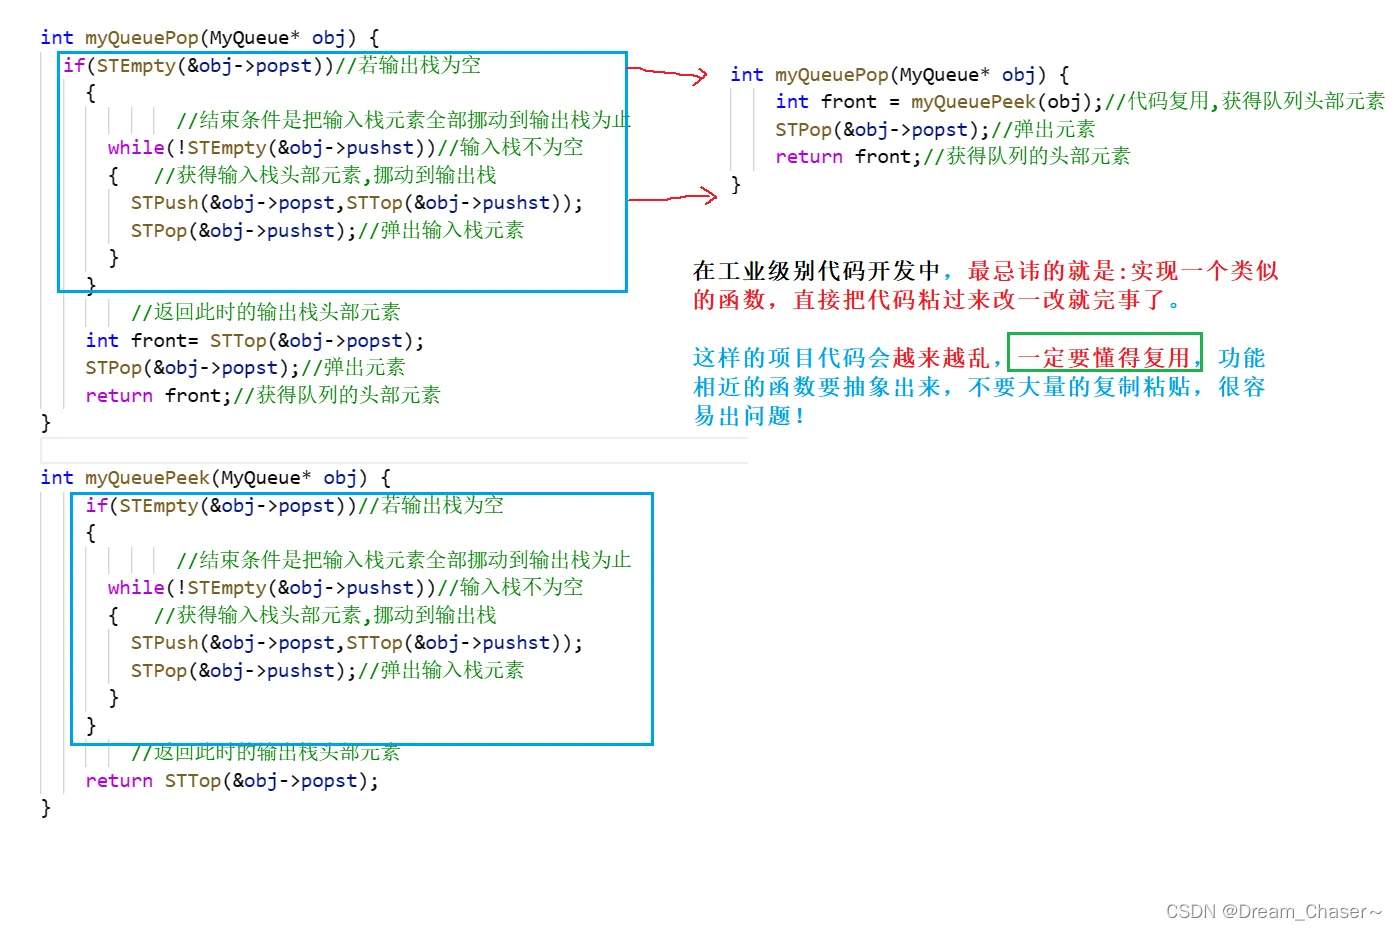Click the comment '//结束条件是把输入栈元素全部挪动到输出栈为止' in myQueuePeek
Screen dimensions: 1397x930
point(404,560)
